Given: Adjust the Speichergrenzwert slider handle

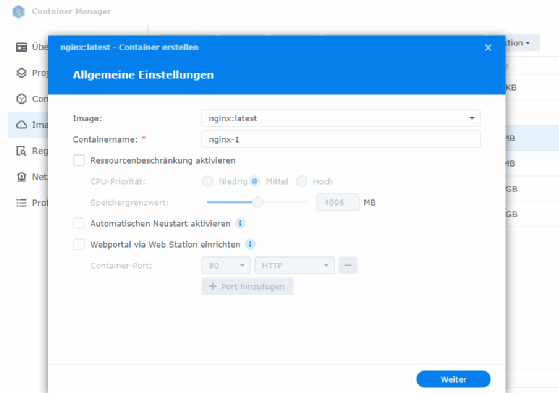Looking at the screenshot, I should tap(257, 202).
